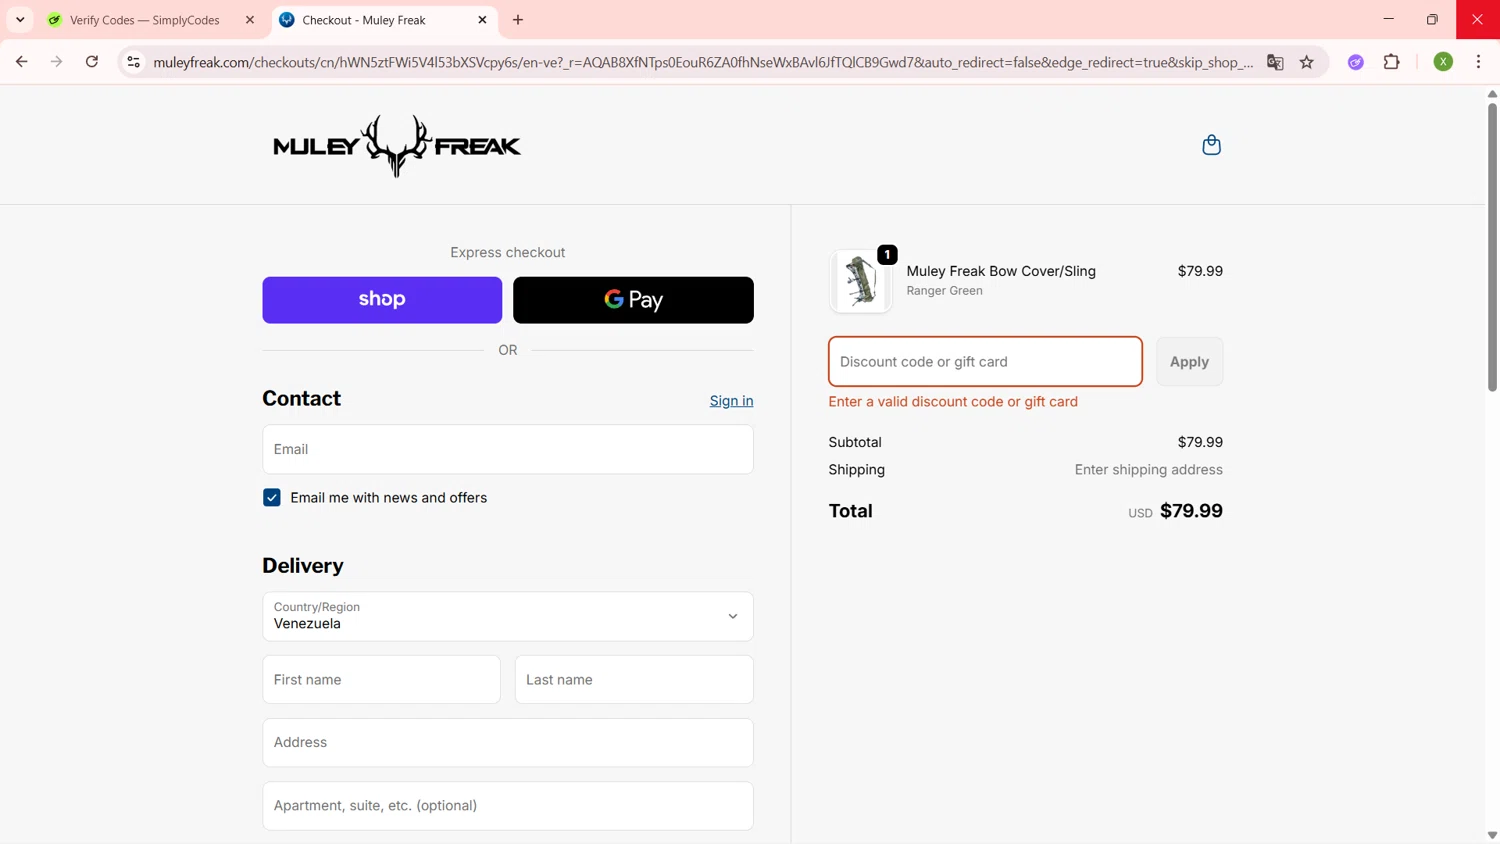This screenshot has height=844, width=1500.
Task: Click the address bar URL
Action: click(703, 62)
